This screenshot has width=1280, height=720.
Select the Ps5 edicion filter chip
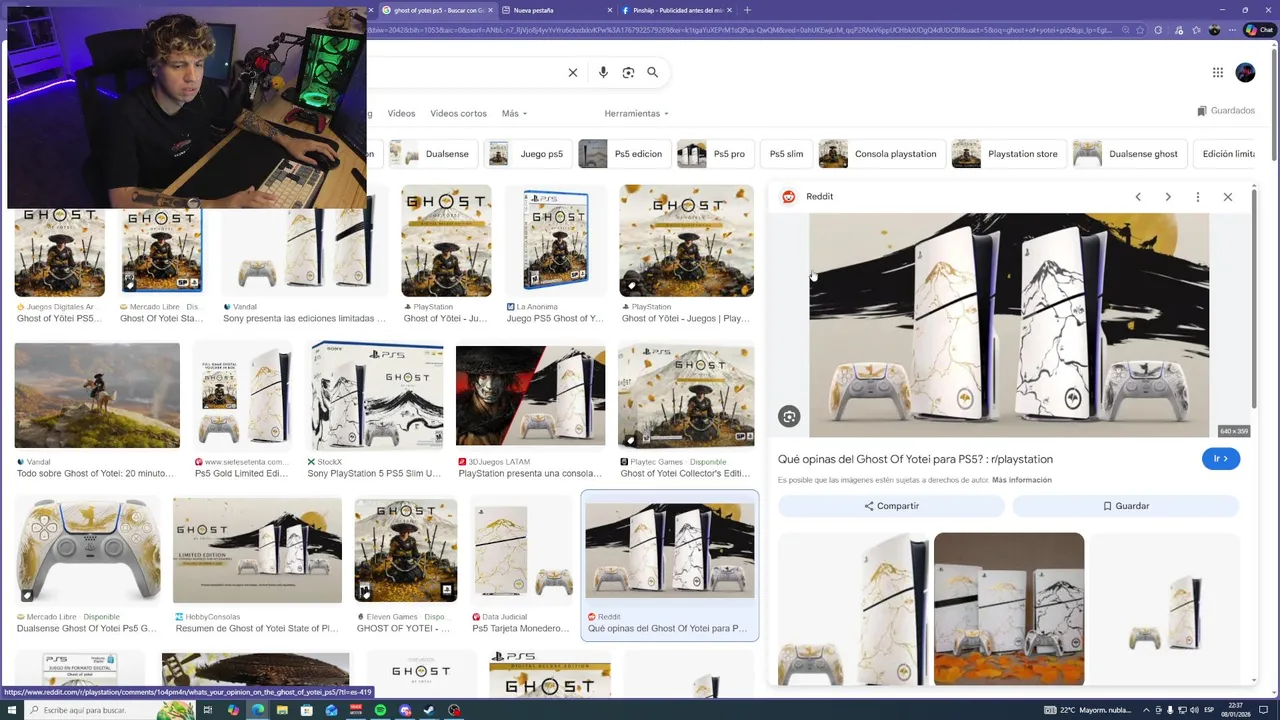point(623,154)
